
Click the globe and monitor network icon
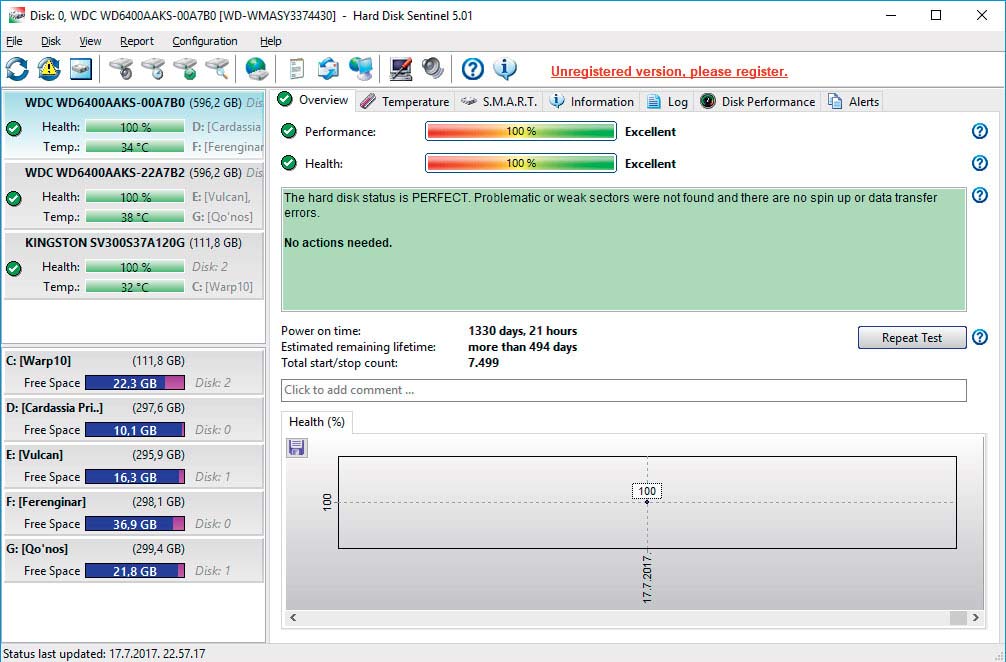pyautogui.click(x=361, y=69)
